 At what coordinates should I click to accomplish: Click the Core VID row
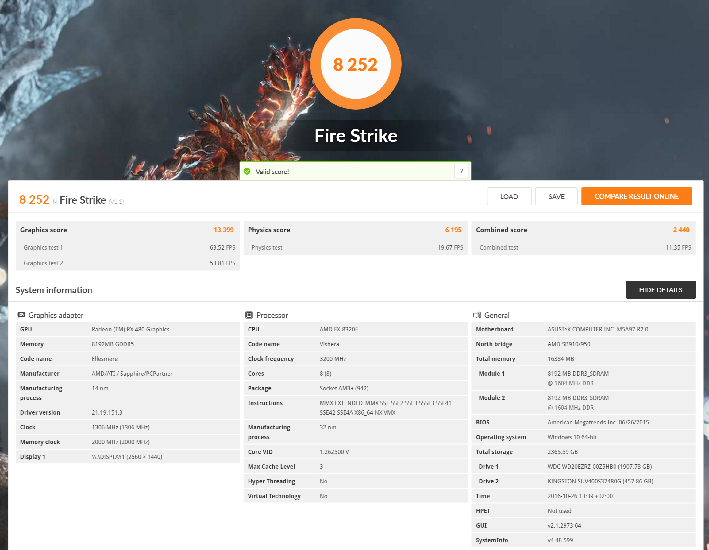(x=356, y=451)
